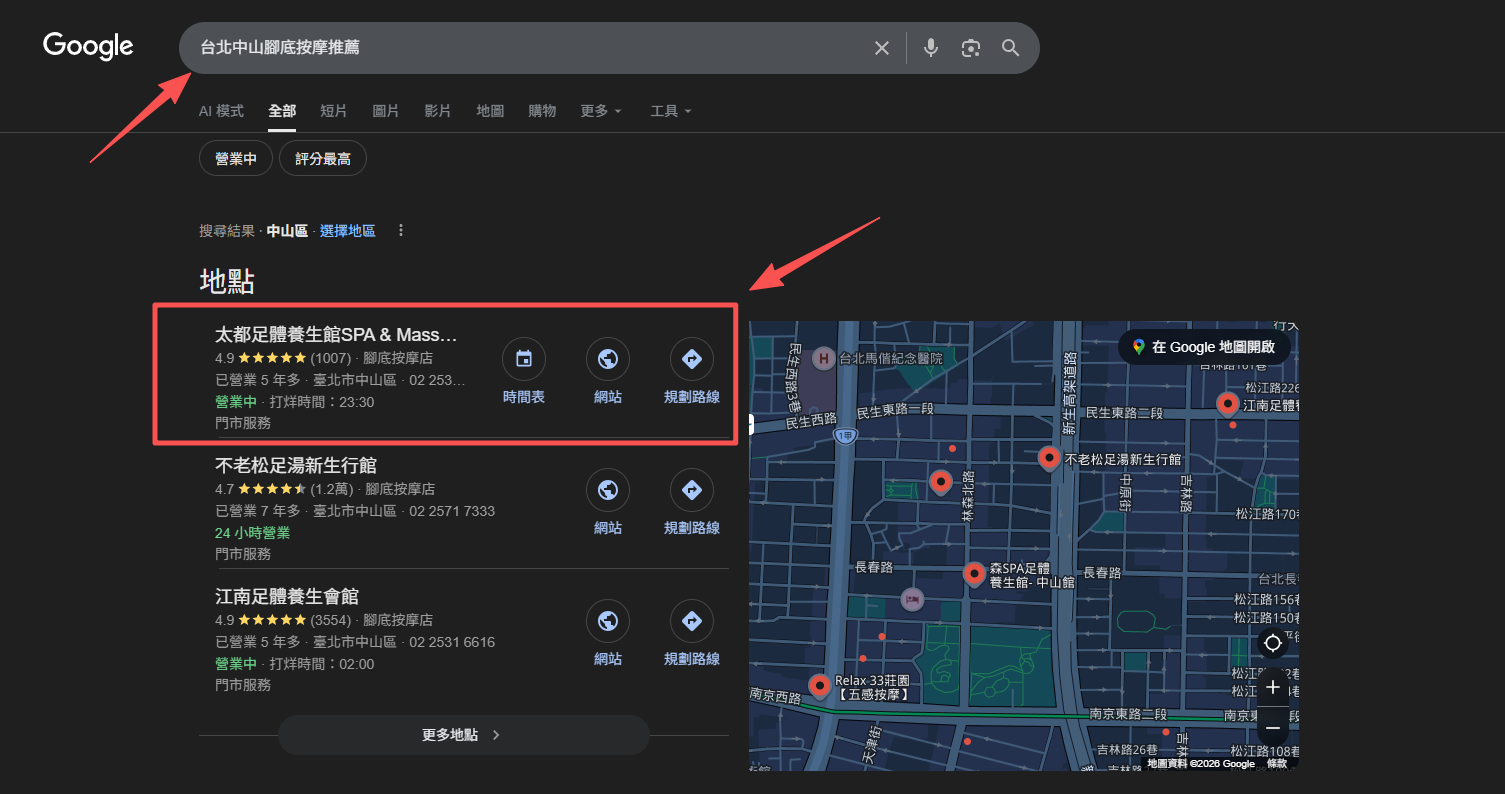1505x794 pixels.
Task: Toggle the 評分最高 filter chip
Action: pyautogui.click(x=322, y=159)
